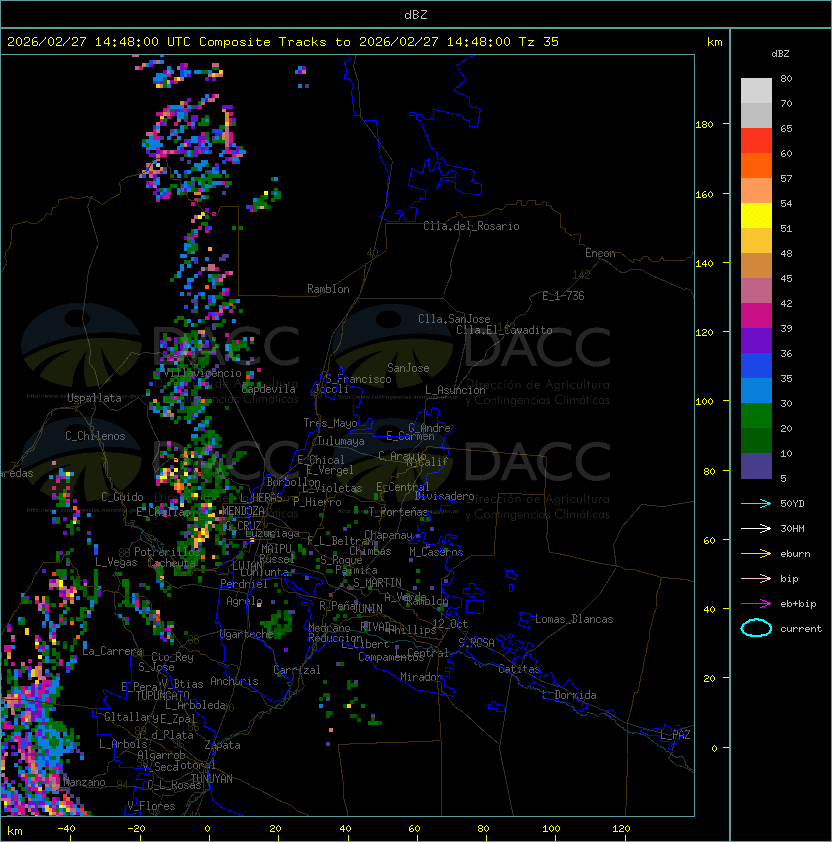This screenshot has width=832, height=842.
Task: Click the 'Zapata' map label
Action: click(222, 745)
